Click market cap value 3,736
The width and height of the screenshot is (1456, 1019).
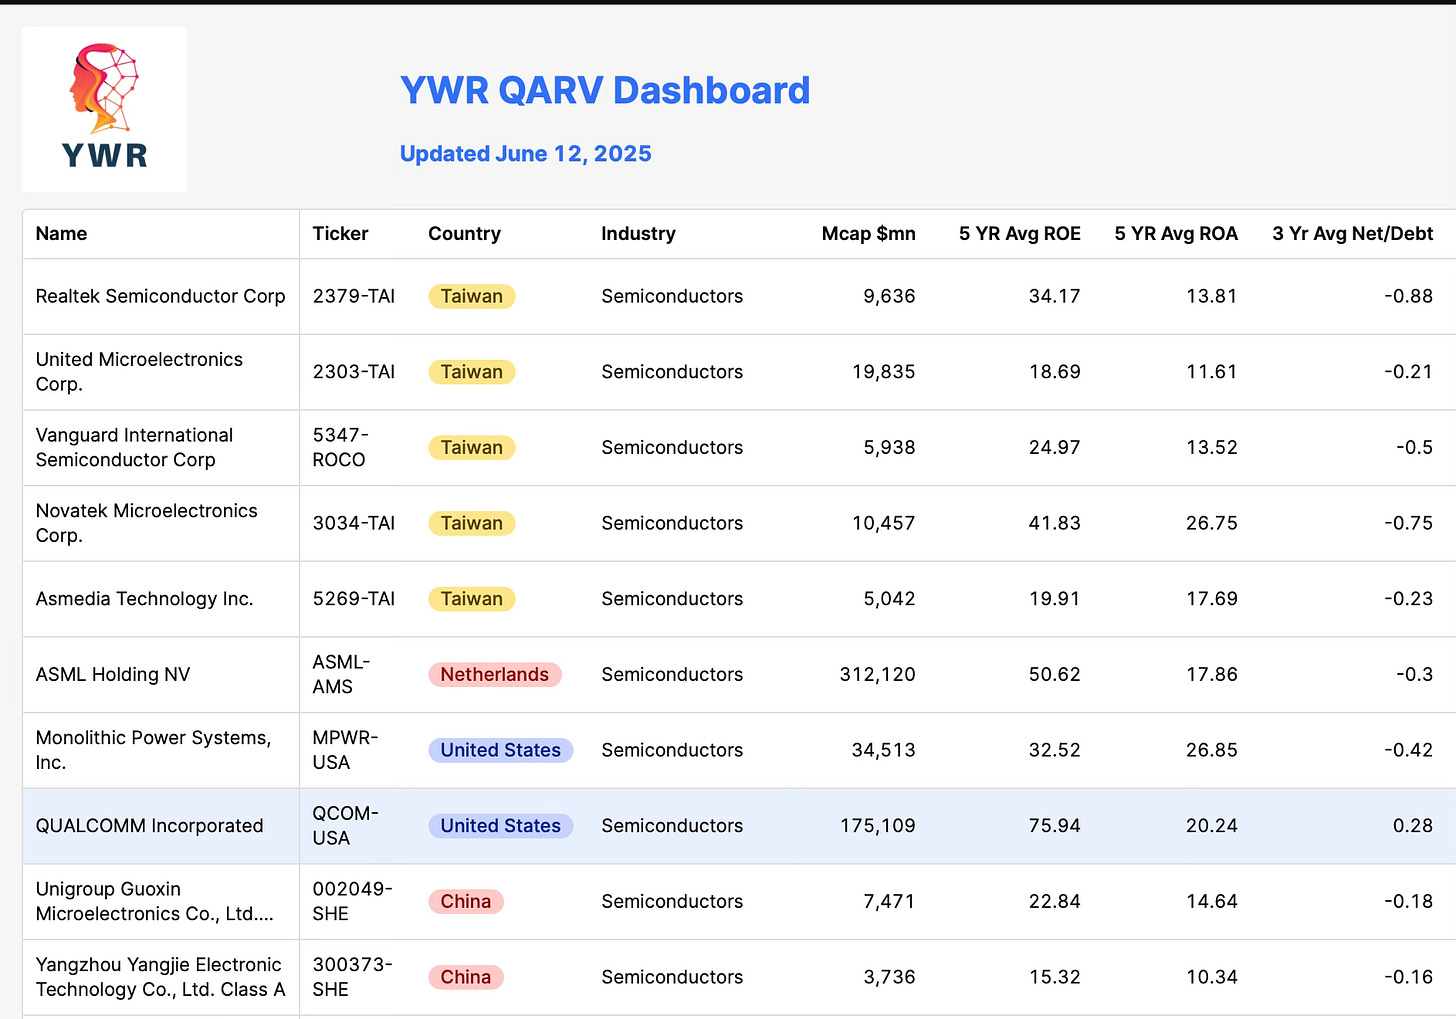[x=889, y=977]
